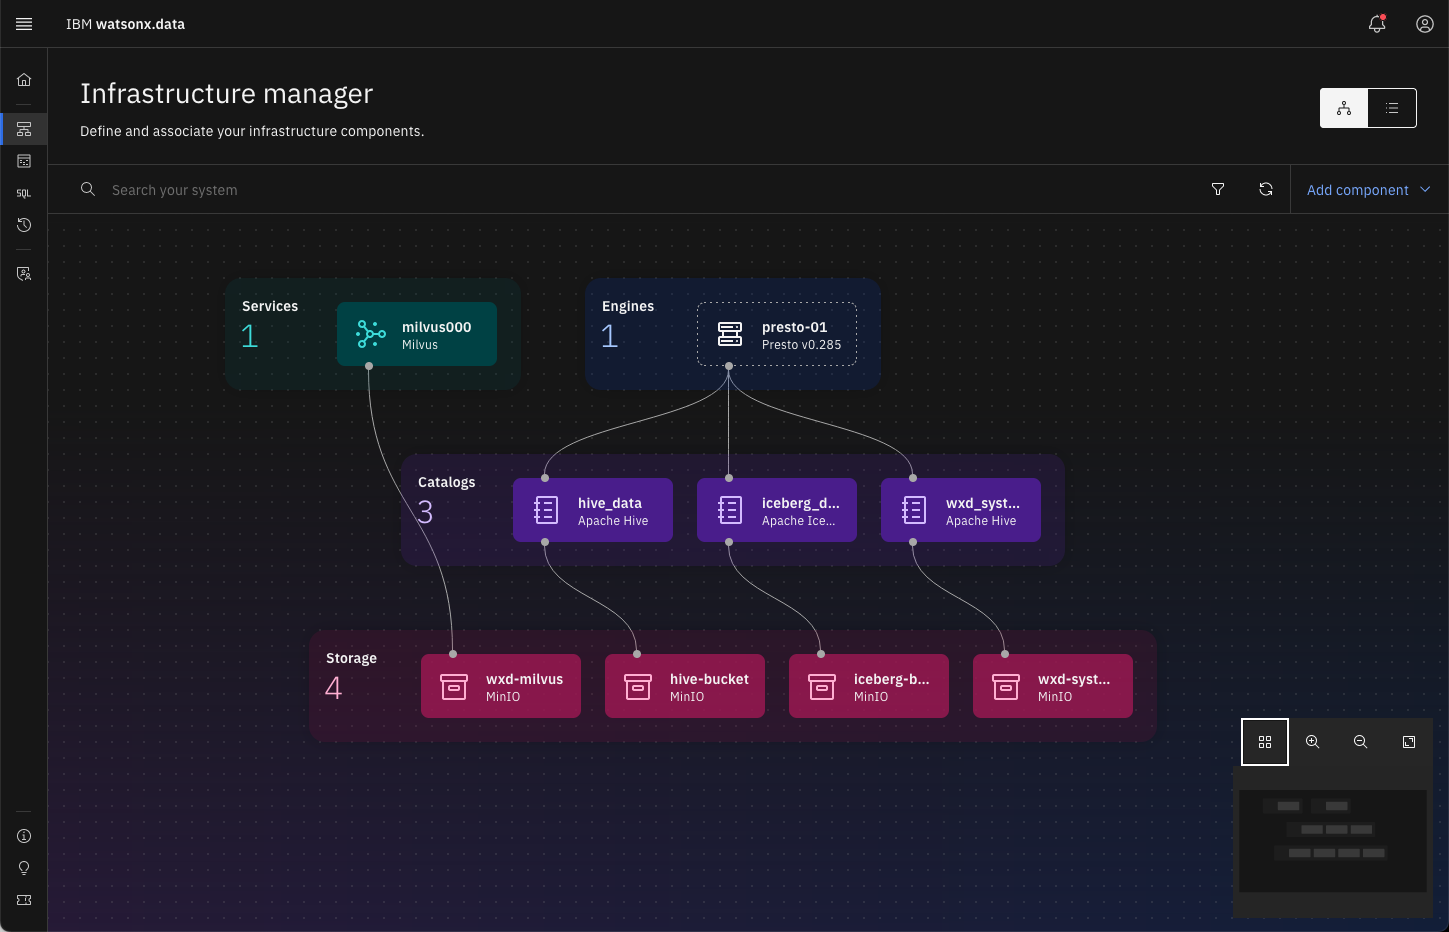Click the iceberg catalog notebook icon
This screenshot has height=932, width=1449.
pyautogui.click(x=730, y=510)
